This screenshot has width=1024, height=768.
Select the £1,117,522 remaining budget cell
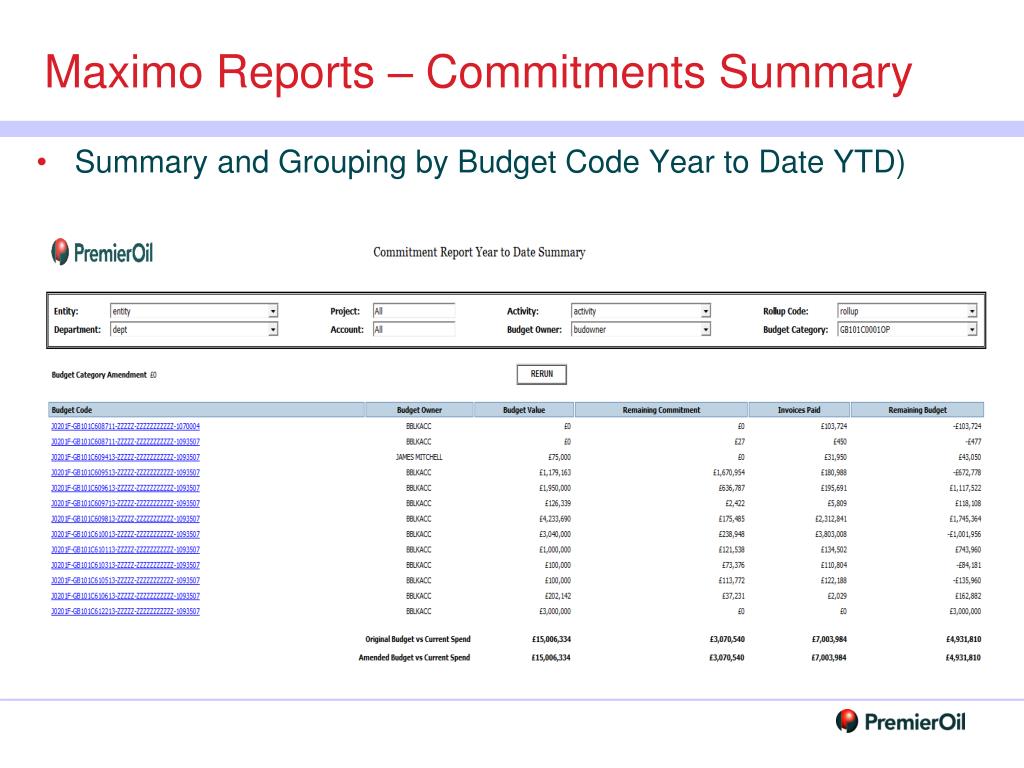point(965,488)
